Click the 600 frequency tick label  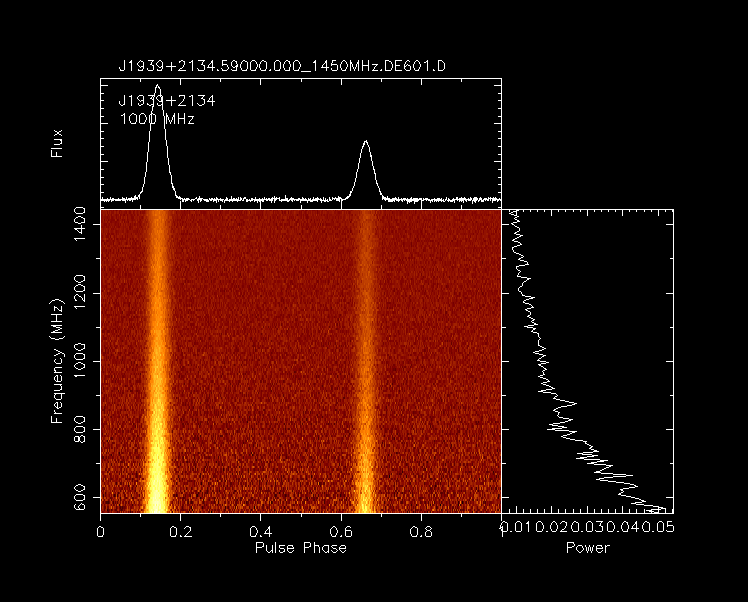point(79,497)
